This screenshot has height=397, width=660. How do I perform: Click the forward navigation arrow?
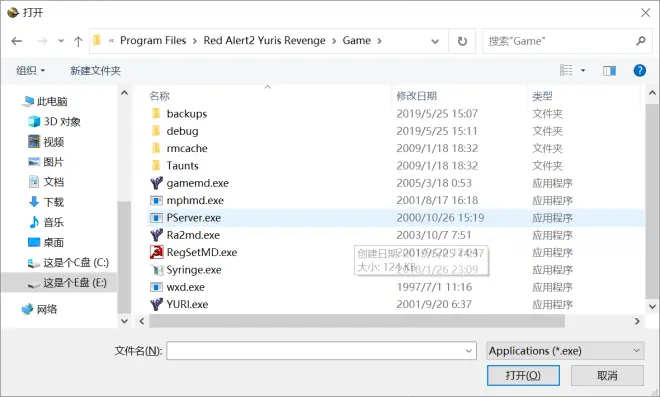[x=42, y=41]
